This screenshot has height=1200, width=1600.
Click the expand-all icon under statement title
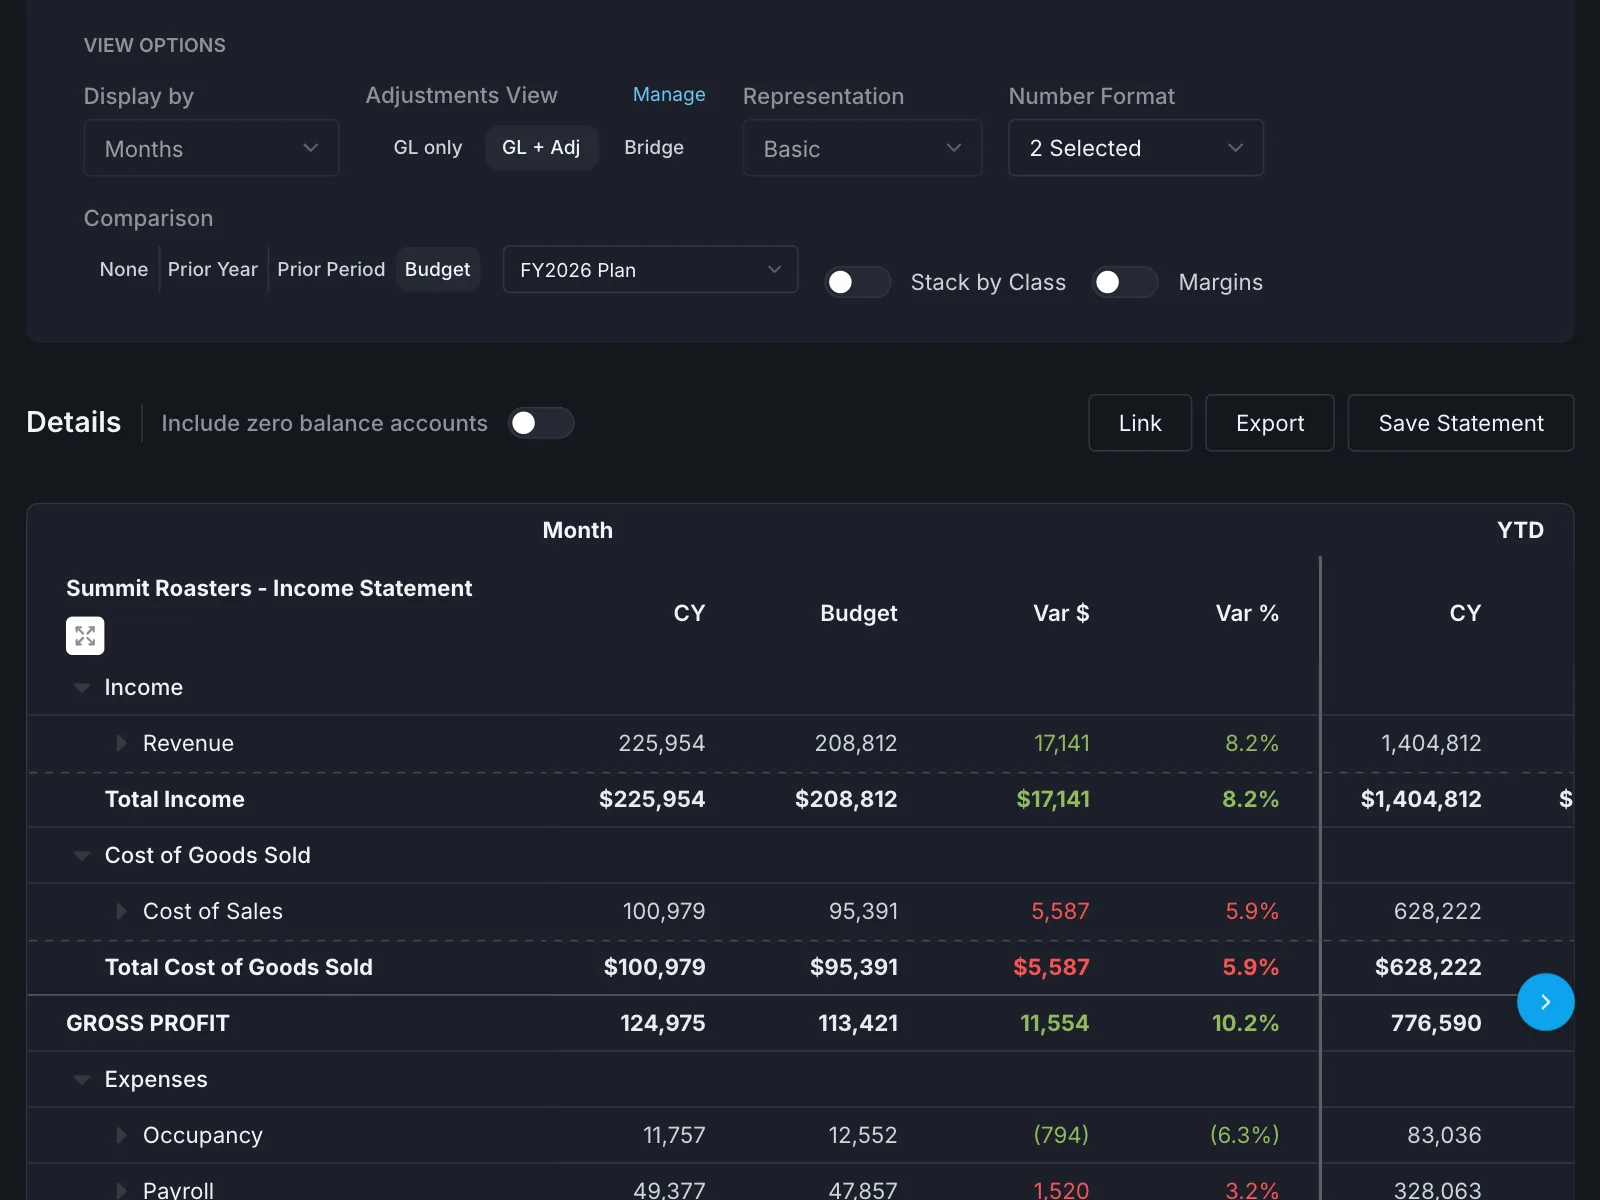[85, 636]
